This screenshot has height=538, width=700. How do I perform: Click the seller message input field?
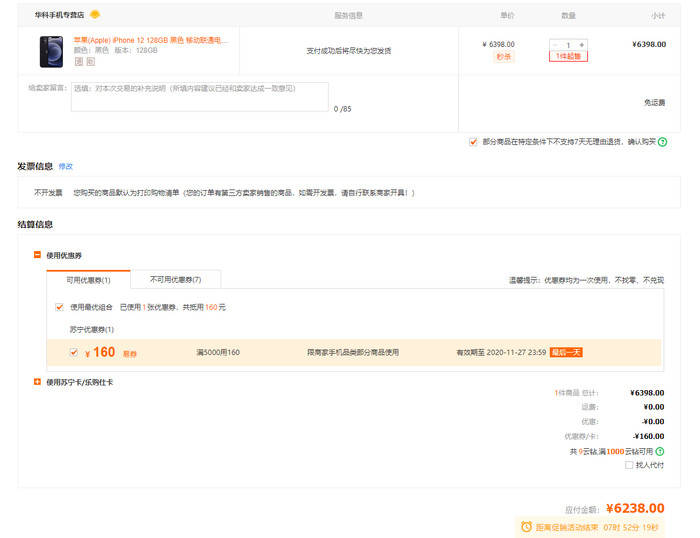pyautogui.click(x=199, y=96)
